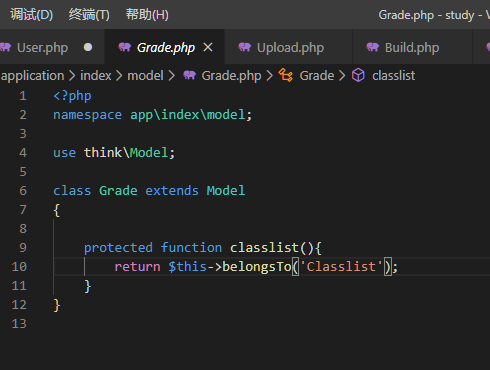
Task: Close the Grade.php editor tab
Action: point(208,47)
